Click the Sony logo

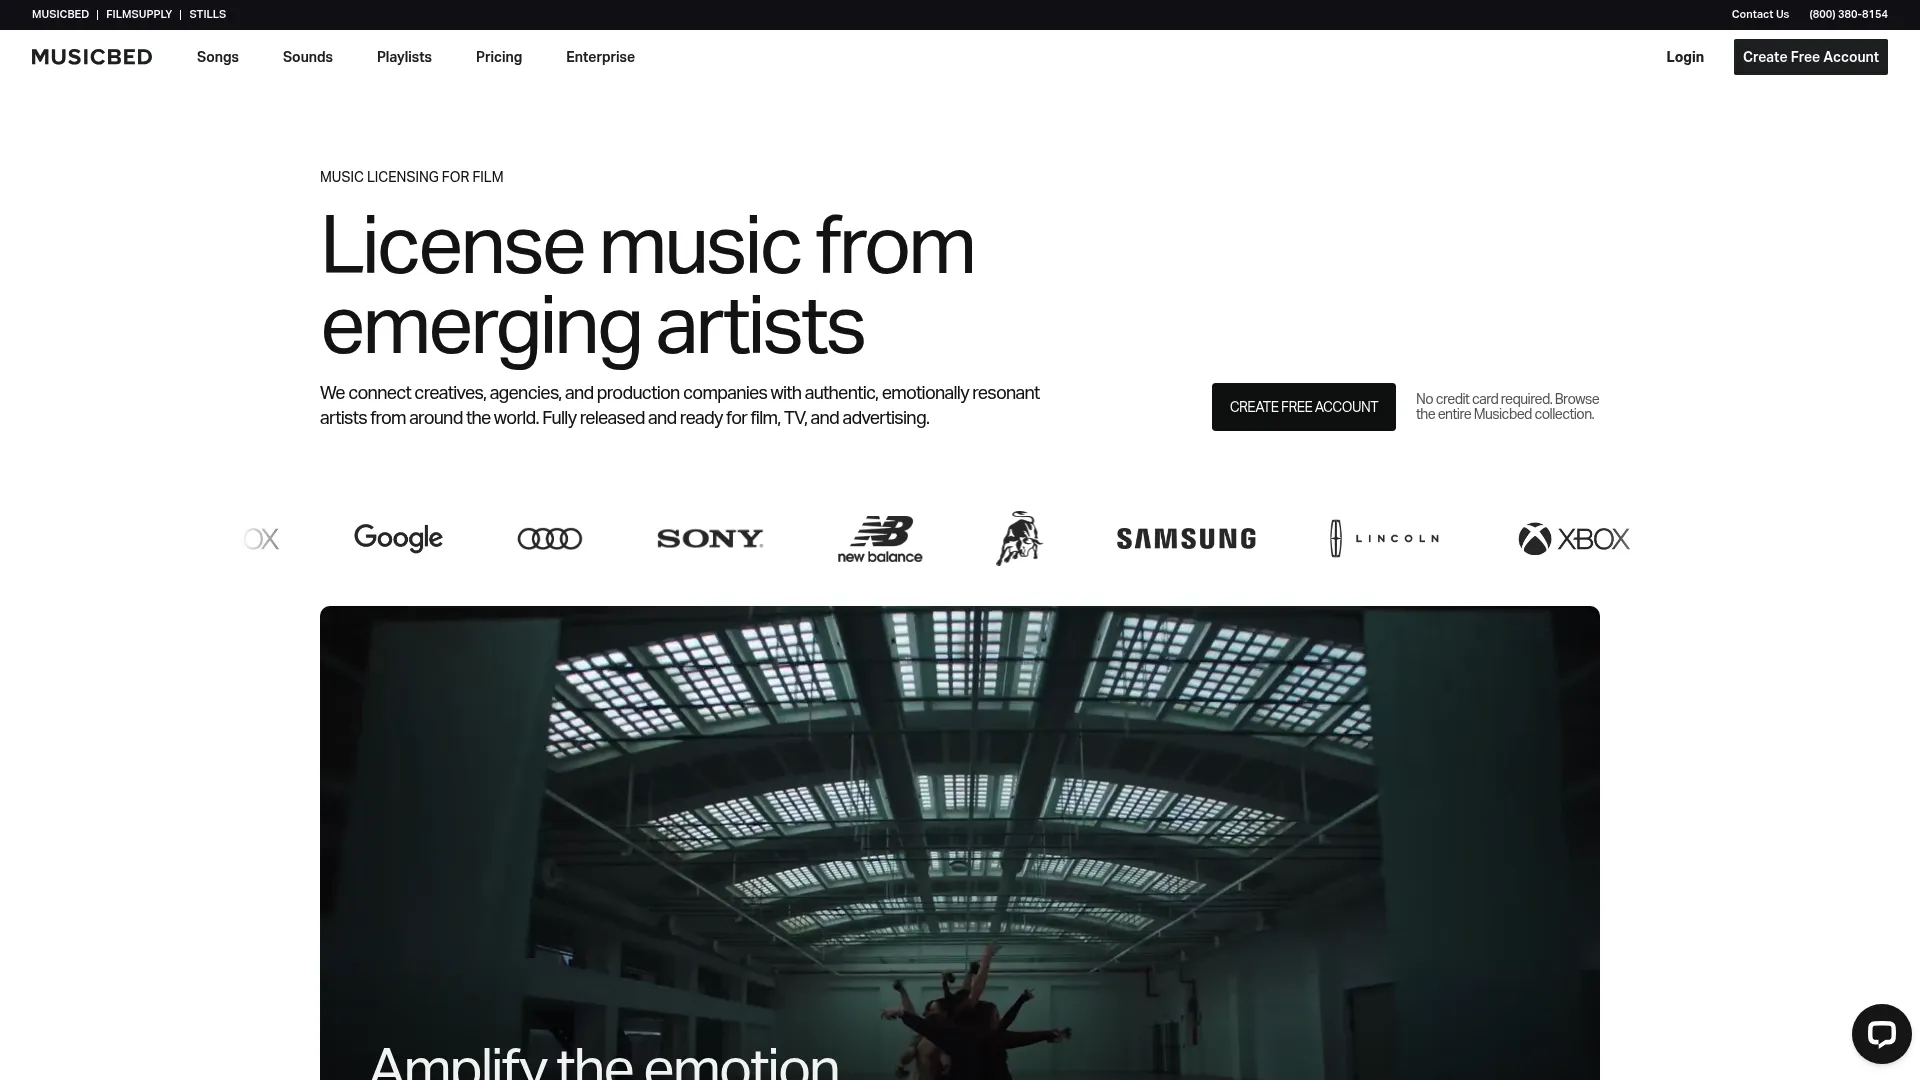pos(710,539)
